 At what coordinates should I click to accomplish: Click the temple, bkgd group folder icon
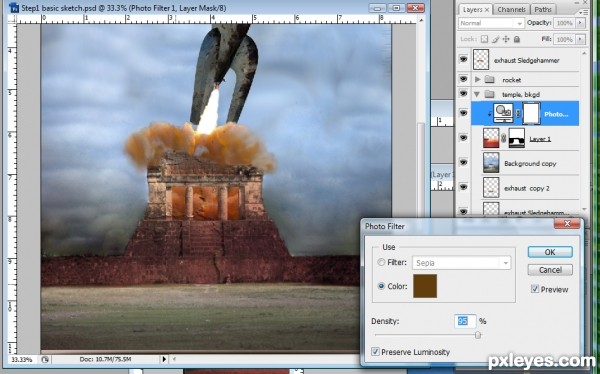point(489,94)
